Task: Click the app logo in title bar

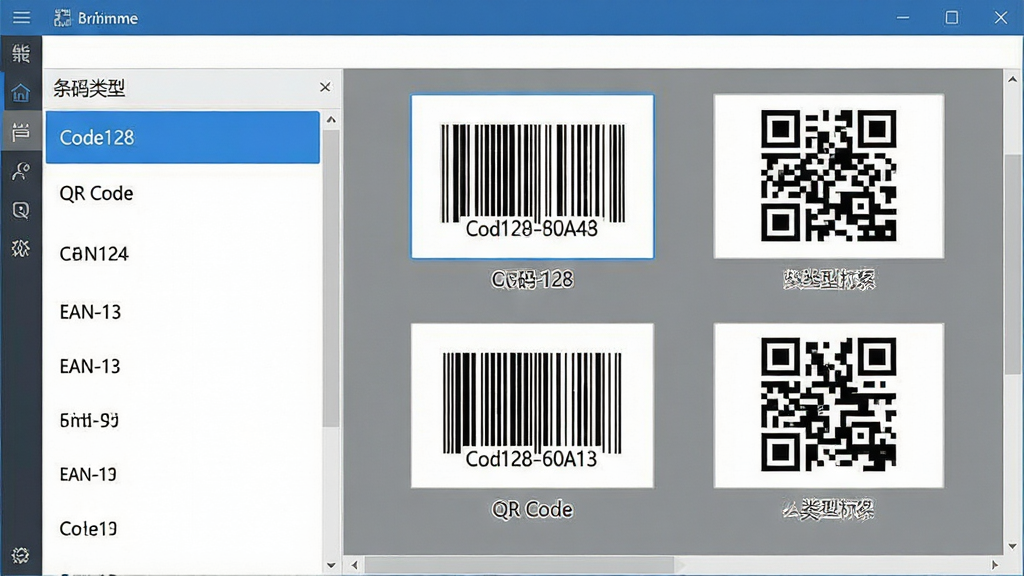Action: click(63, 18)
